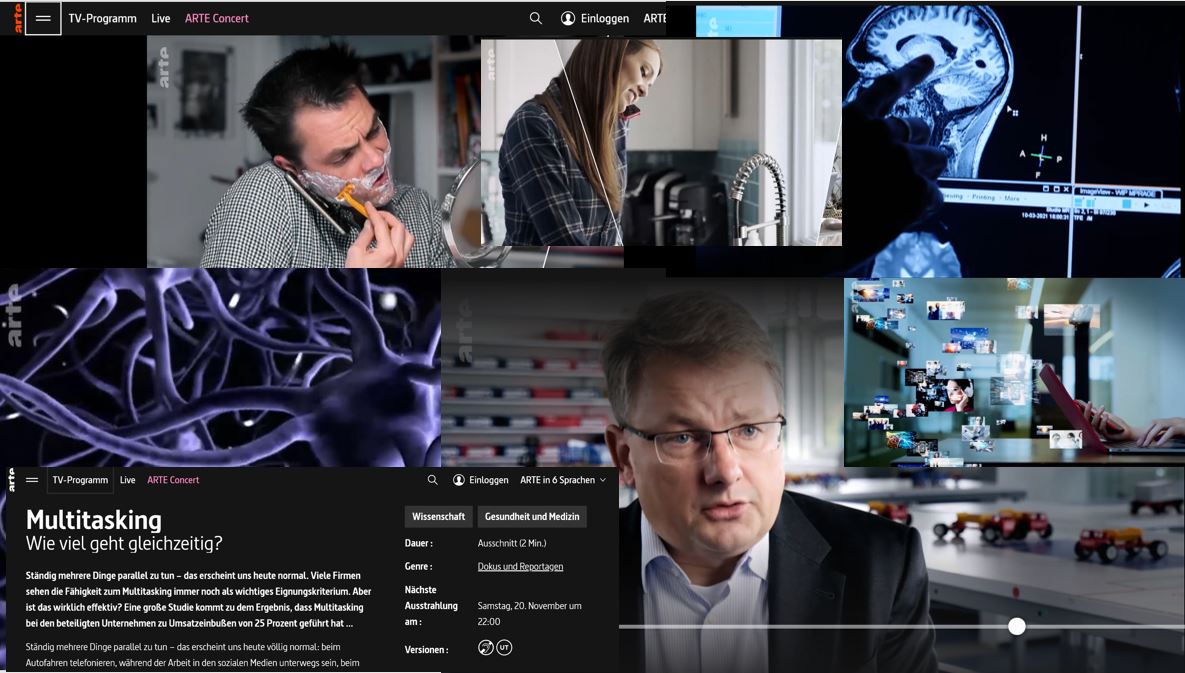Open the purple neuron network image
1185x673 pixels.
click(220, 367)
